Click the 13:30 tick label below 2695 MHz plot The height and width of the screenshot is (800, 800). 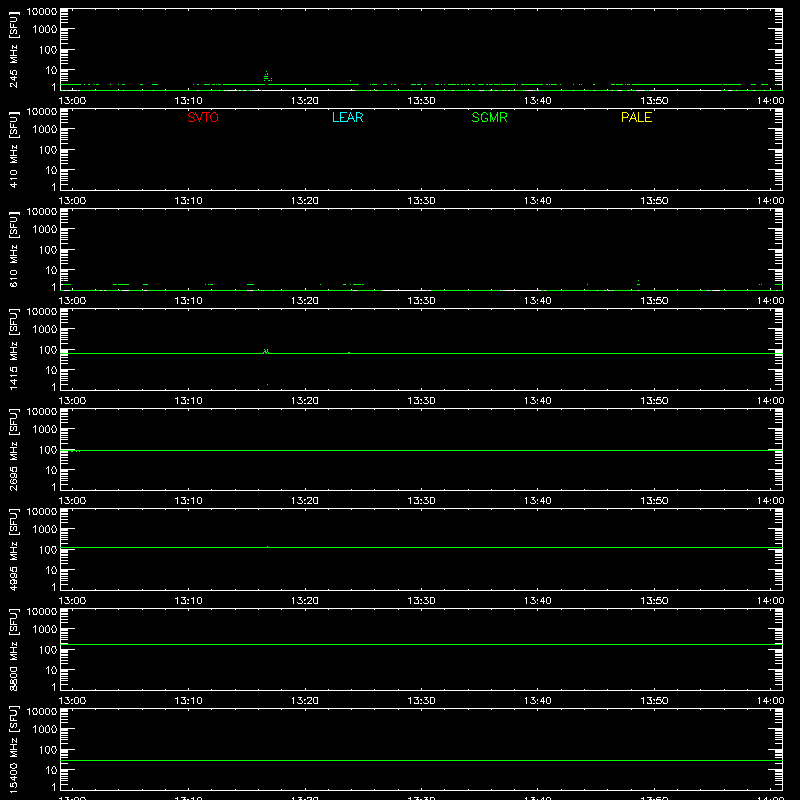coord(421,501)
